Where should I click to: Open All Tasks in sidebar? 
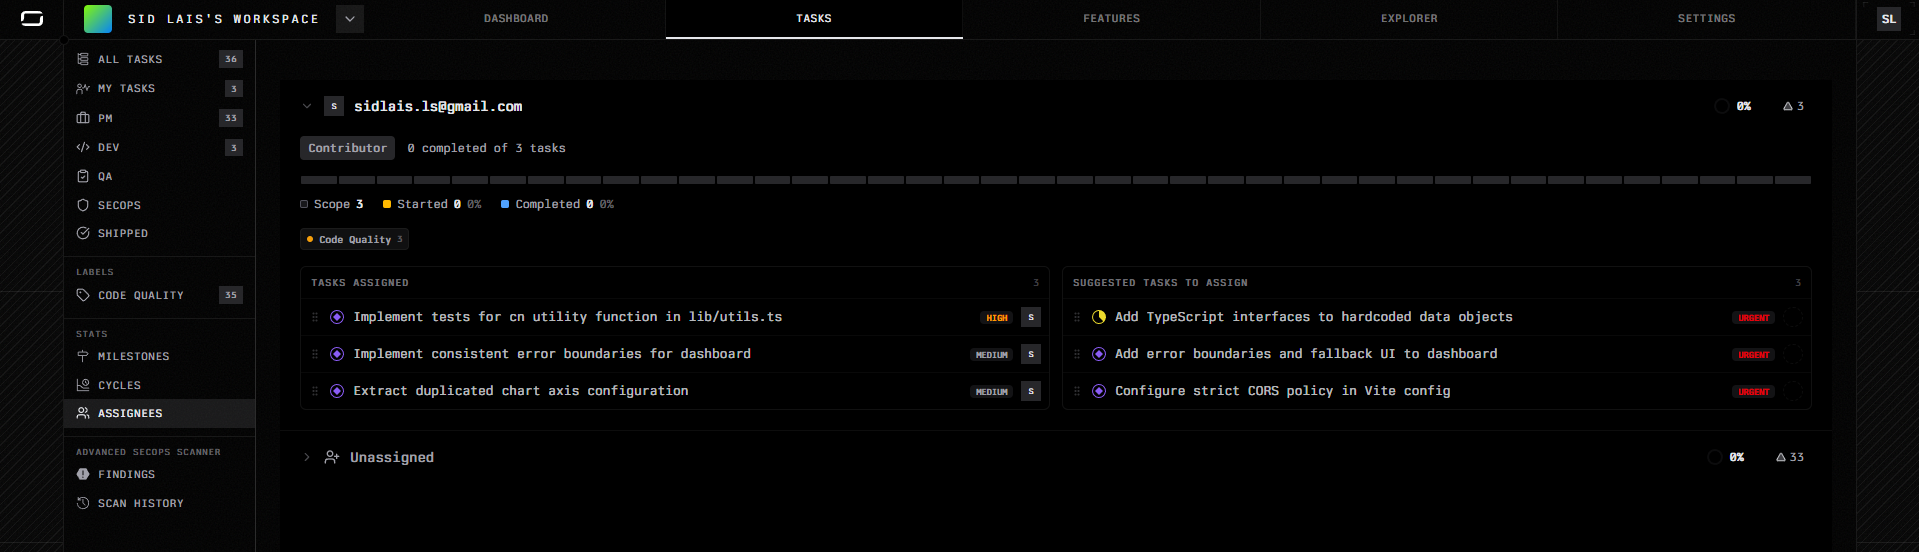130,60
